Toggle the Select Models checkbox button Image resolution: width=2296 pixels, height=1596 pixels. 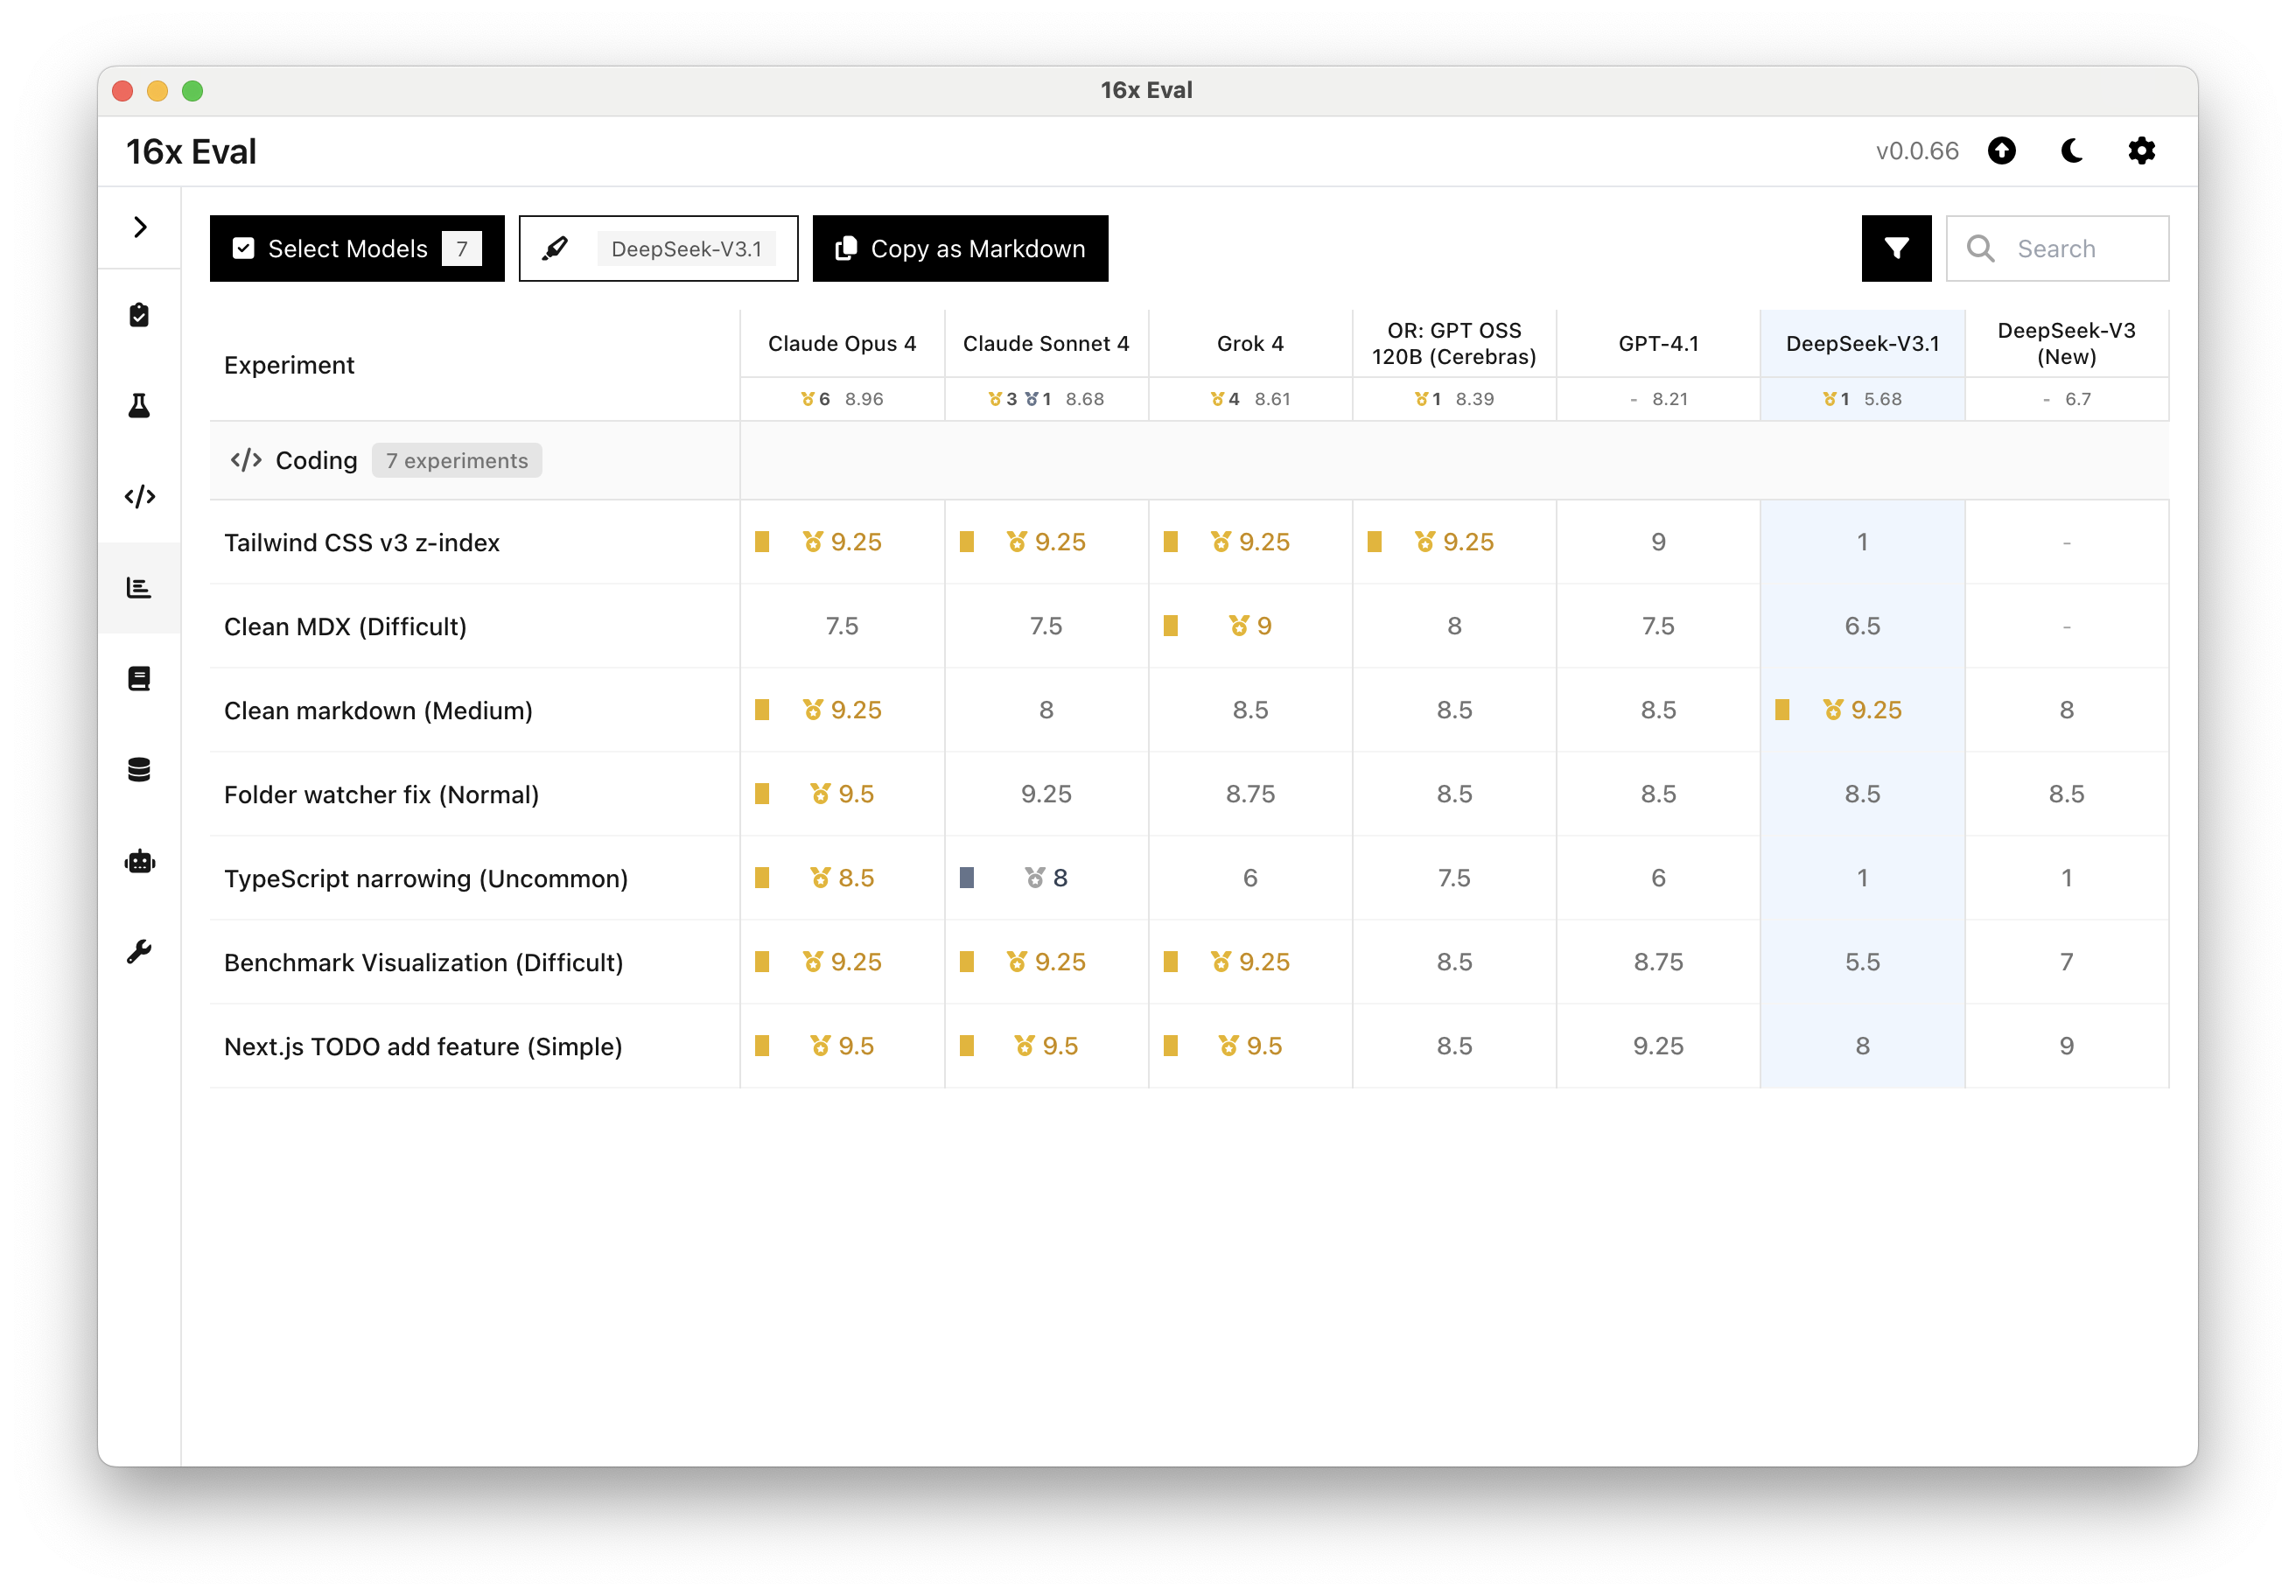pos(357,248)
